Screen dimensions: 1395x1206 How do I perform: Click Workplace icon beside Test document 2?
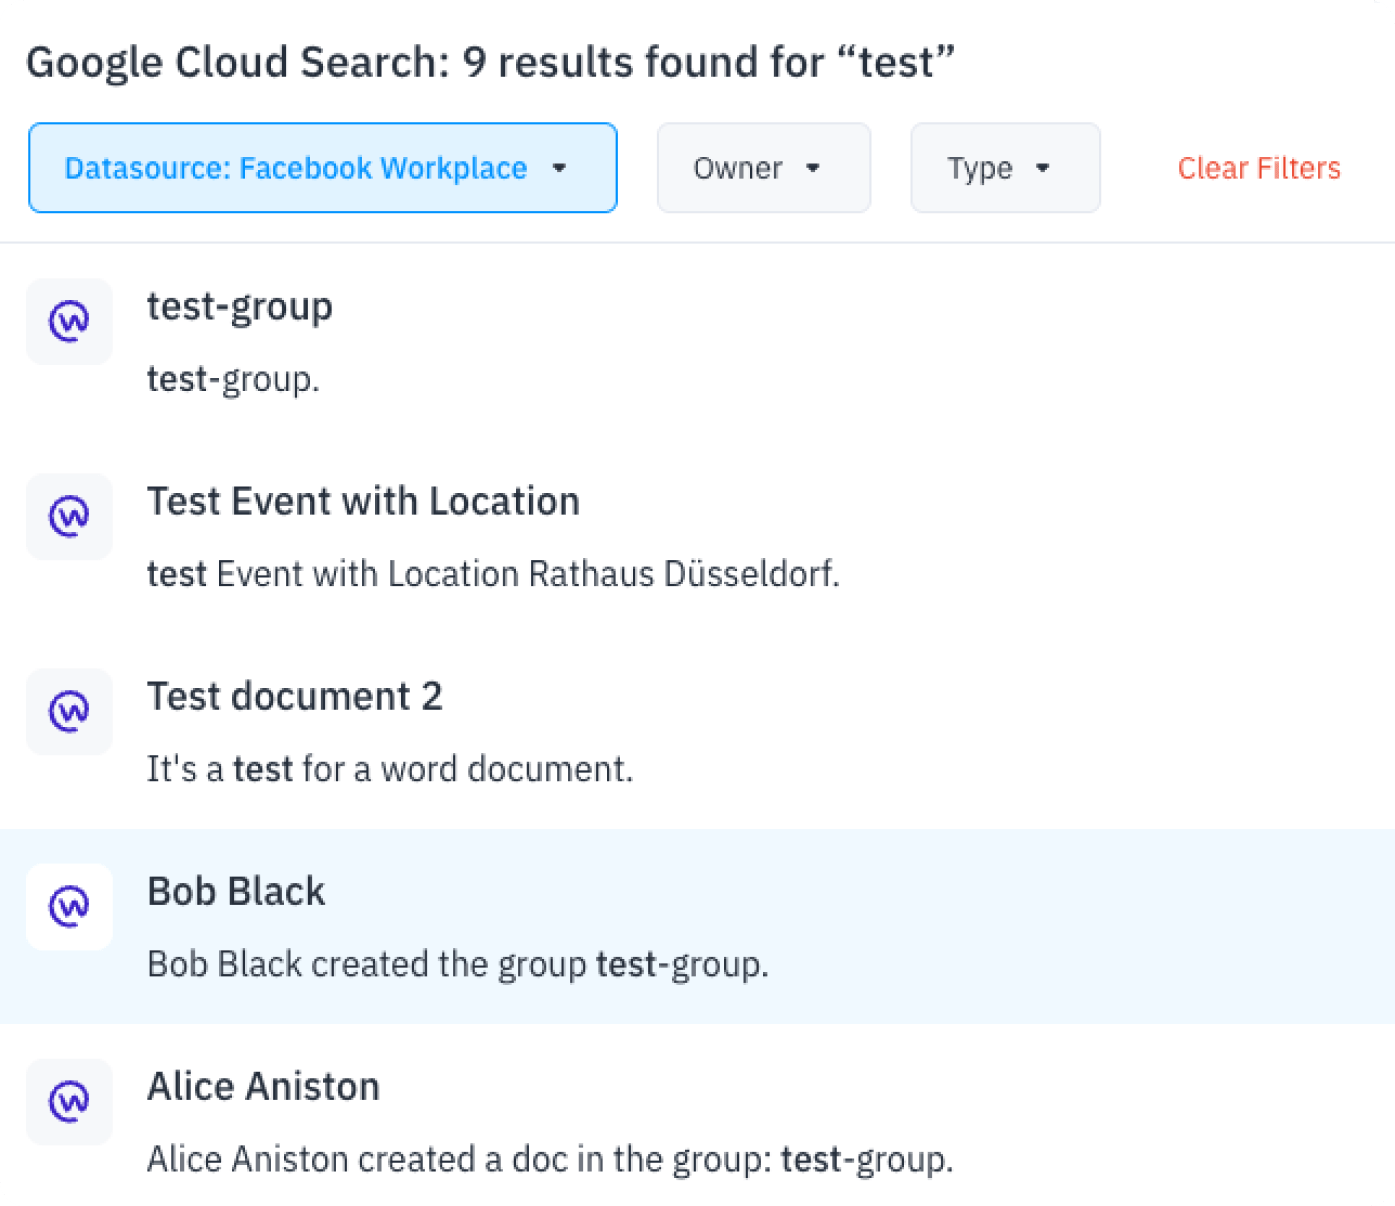coord(69,712)
